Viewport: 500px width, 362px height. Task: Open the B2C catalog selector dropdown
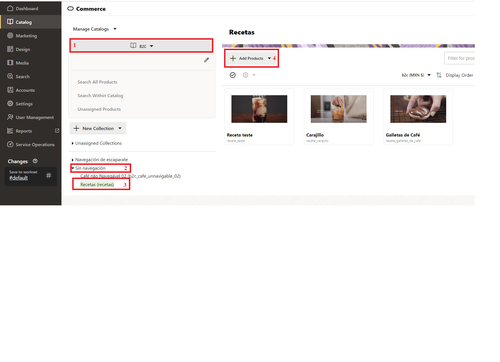click(141, 45)
